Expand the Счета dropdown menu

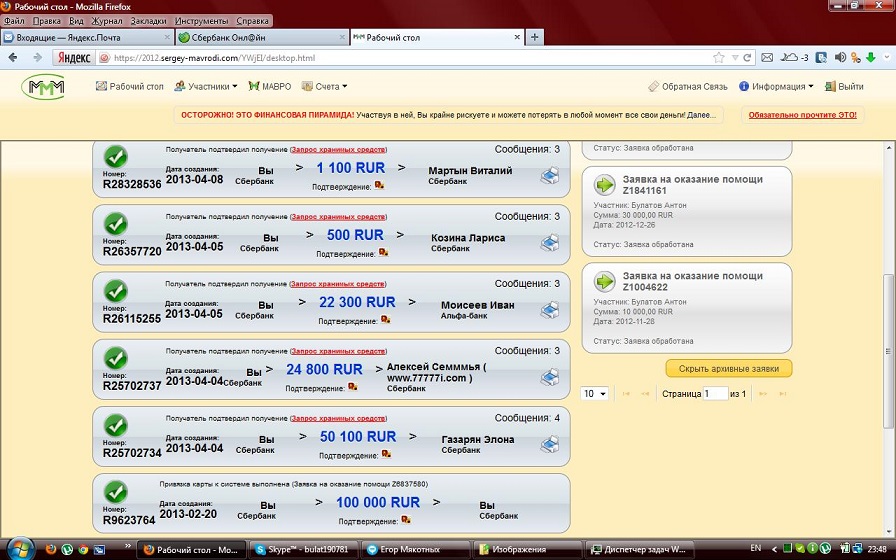(x=325, y=86)
